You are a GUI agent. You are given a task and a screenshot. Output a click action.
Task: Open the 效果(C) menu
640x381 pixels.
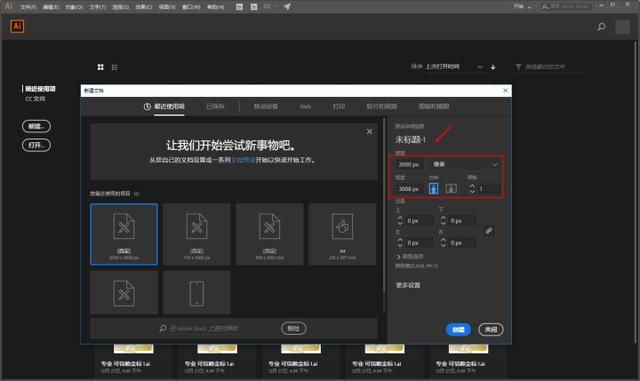click(144, 7)
